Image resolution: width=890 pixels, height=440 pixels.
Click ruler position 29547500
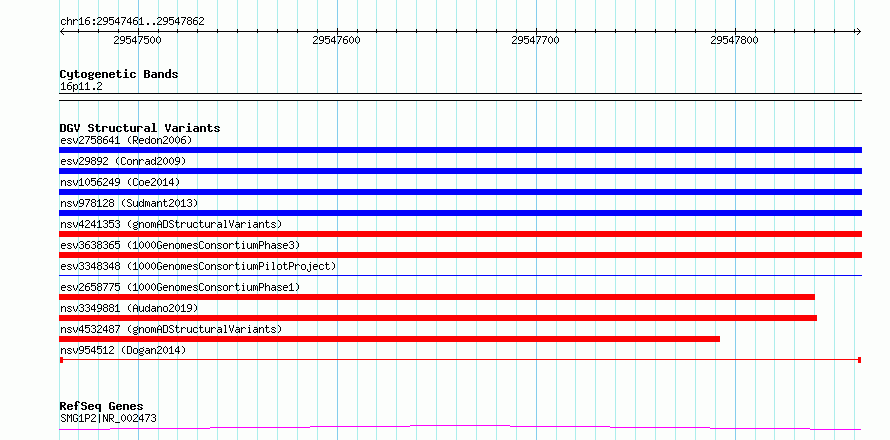coord(138,40)
